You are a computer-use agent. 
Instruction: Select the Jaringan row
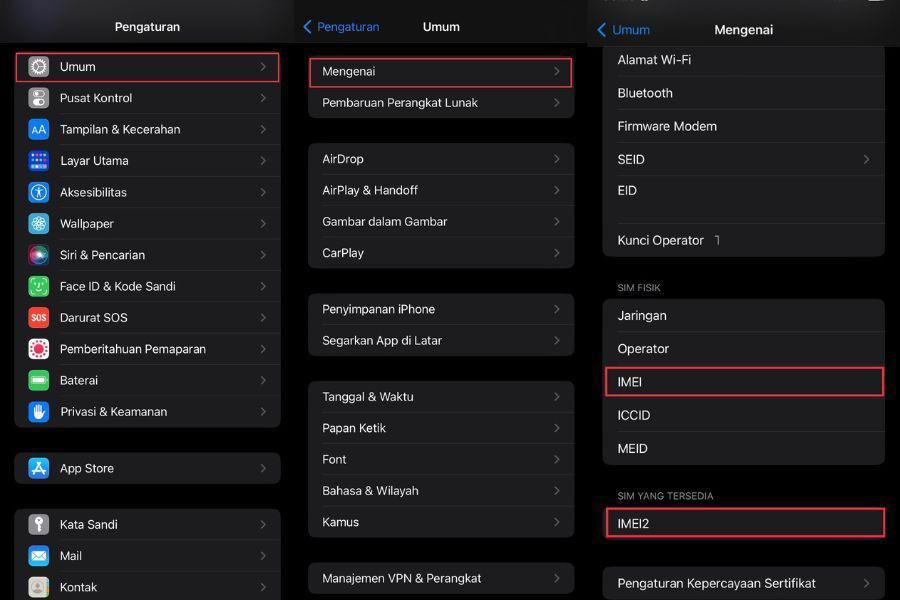[x=743, y=315]
